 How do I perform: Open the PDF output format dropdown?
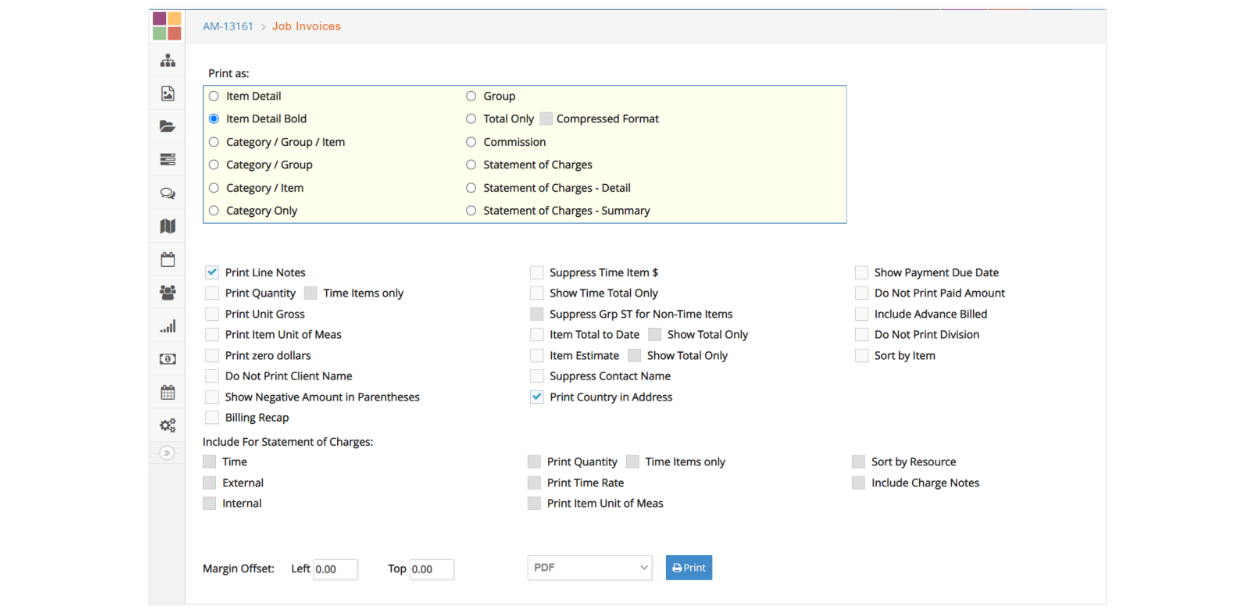590,568
